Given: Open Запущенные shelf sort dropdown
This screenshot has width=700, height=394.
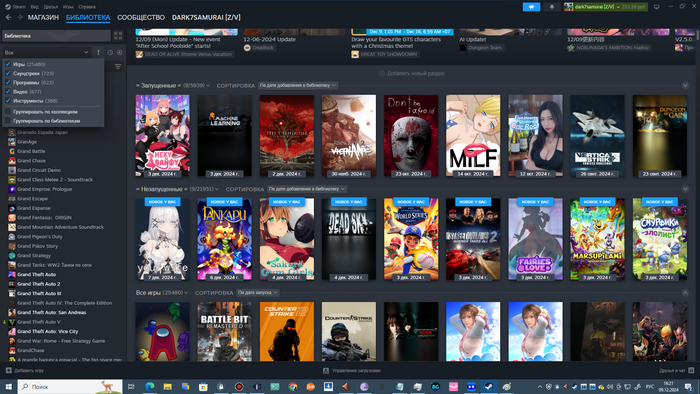Looking at the screenshot, I should [x=297, y=85].
